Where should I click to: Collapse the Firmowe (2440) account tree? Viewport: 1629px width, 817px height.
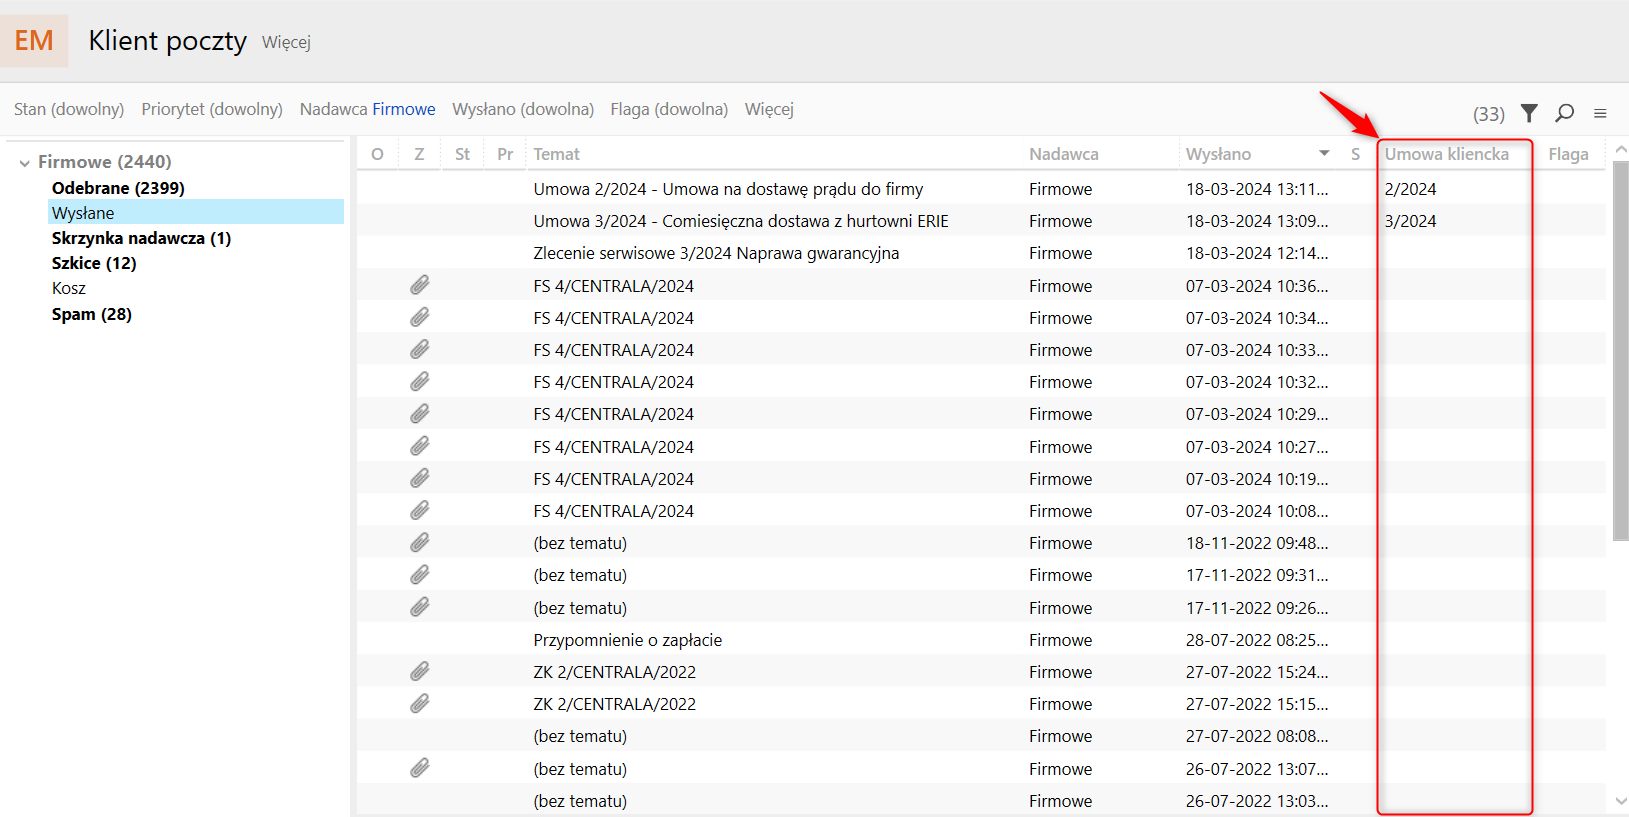(25, 162)
